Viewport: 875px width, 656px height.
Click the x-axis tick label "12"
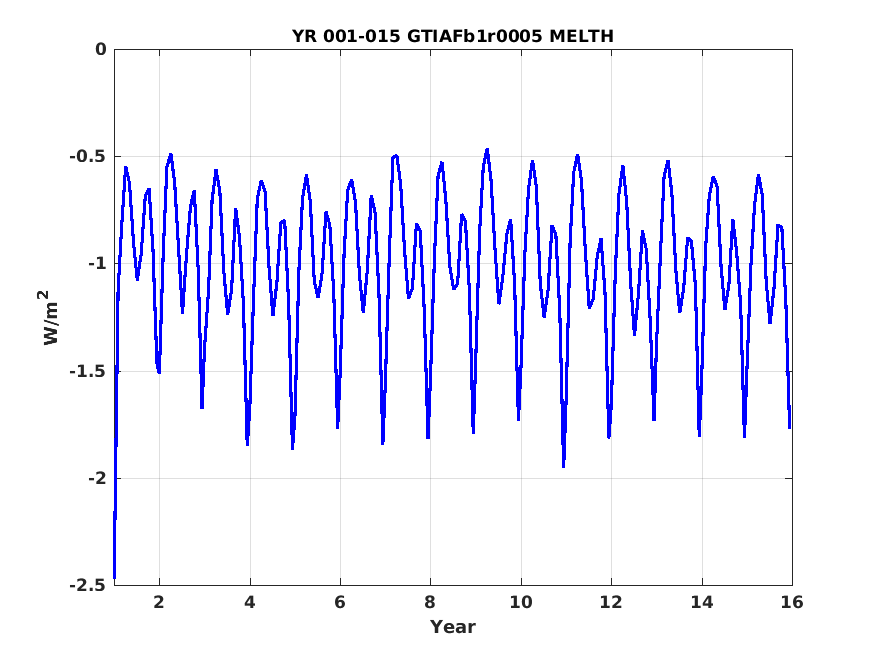611,602
